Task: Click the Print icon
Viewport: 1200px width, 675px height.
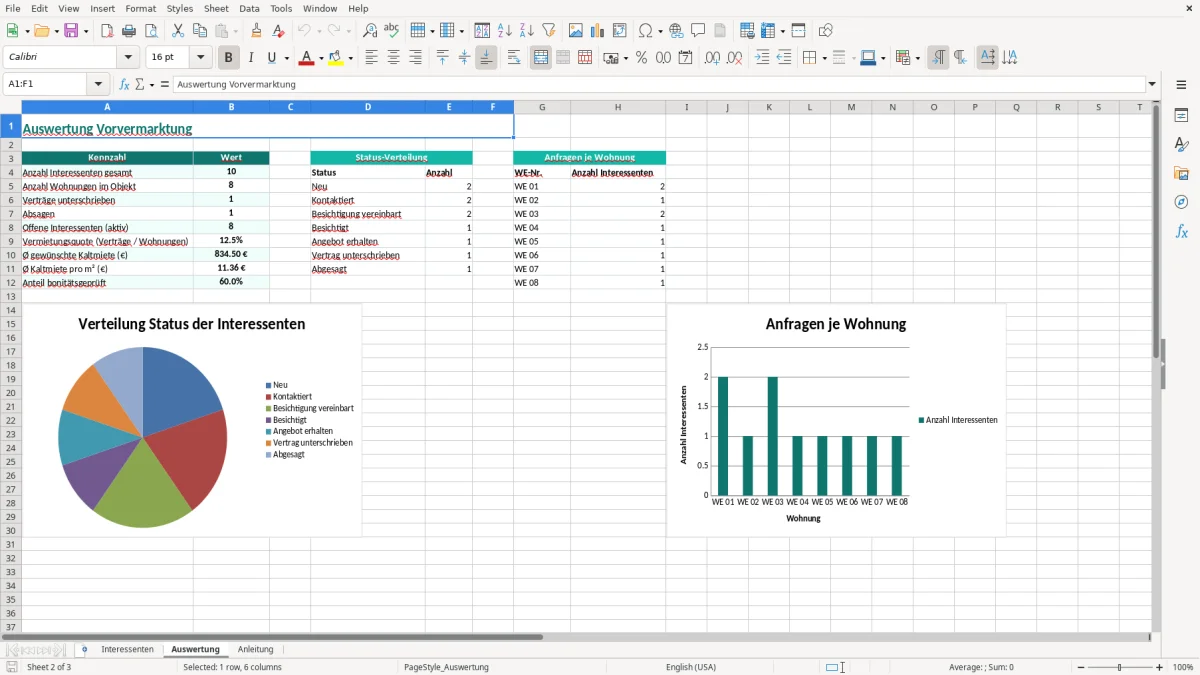Action: tap(129, 31)
